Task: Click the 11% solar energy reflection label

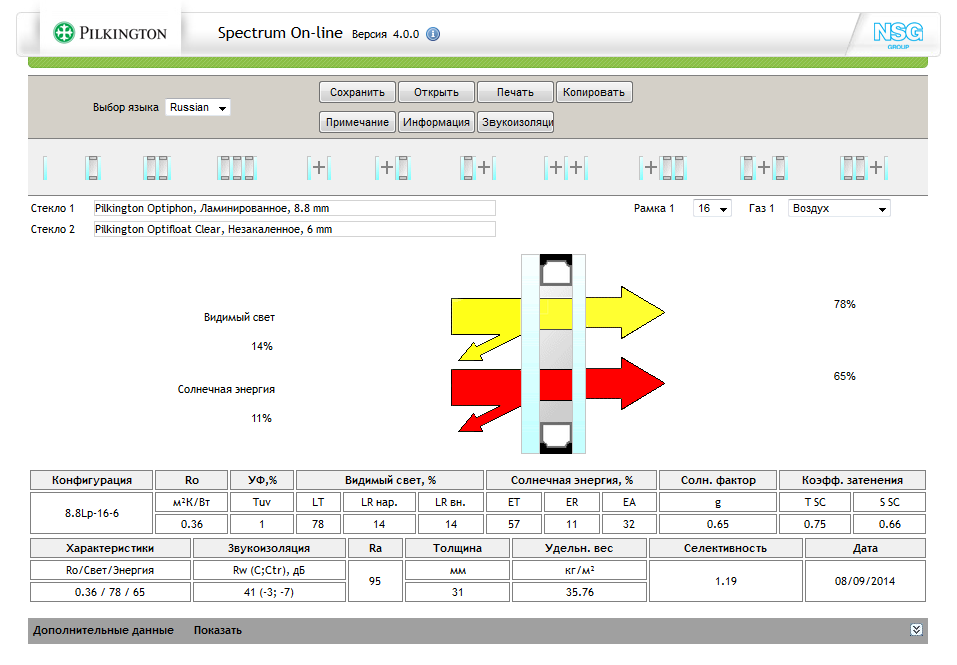Action: (x=261, y=419)
